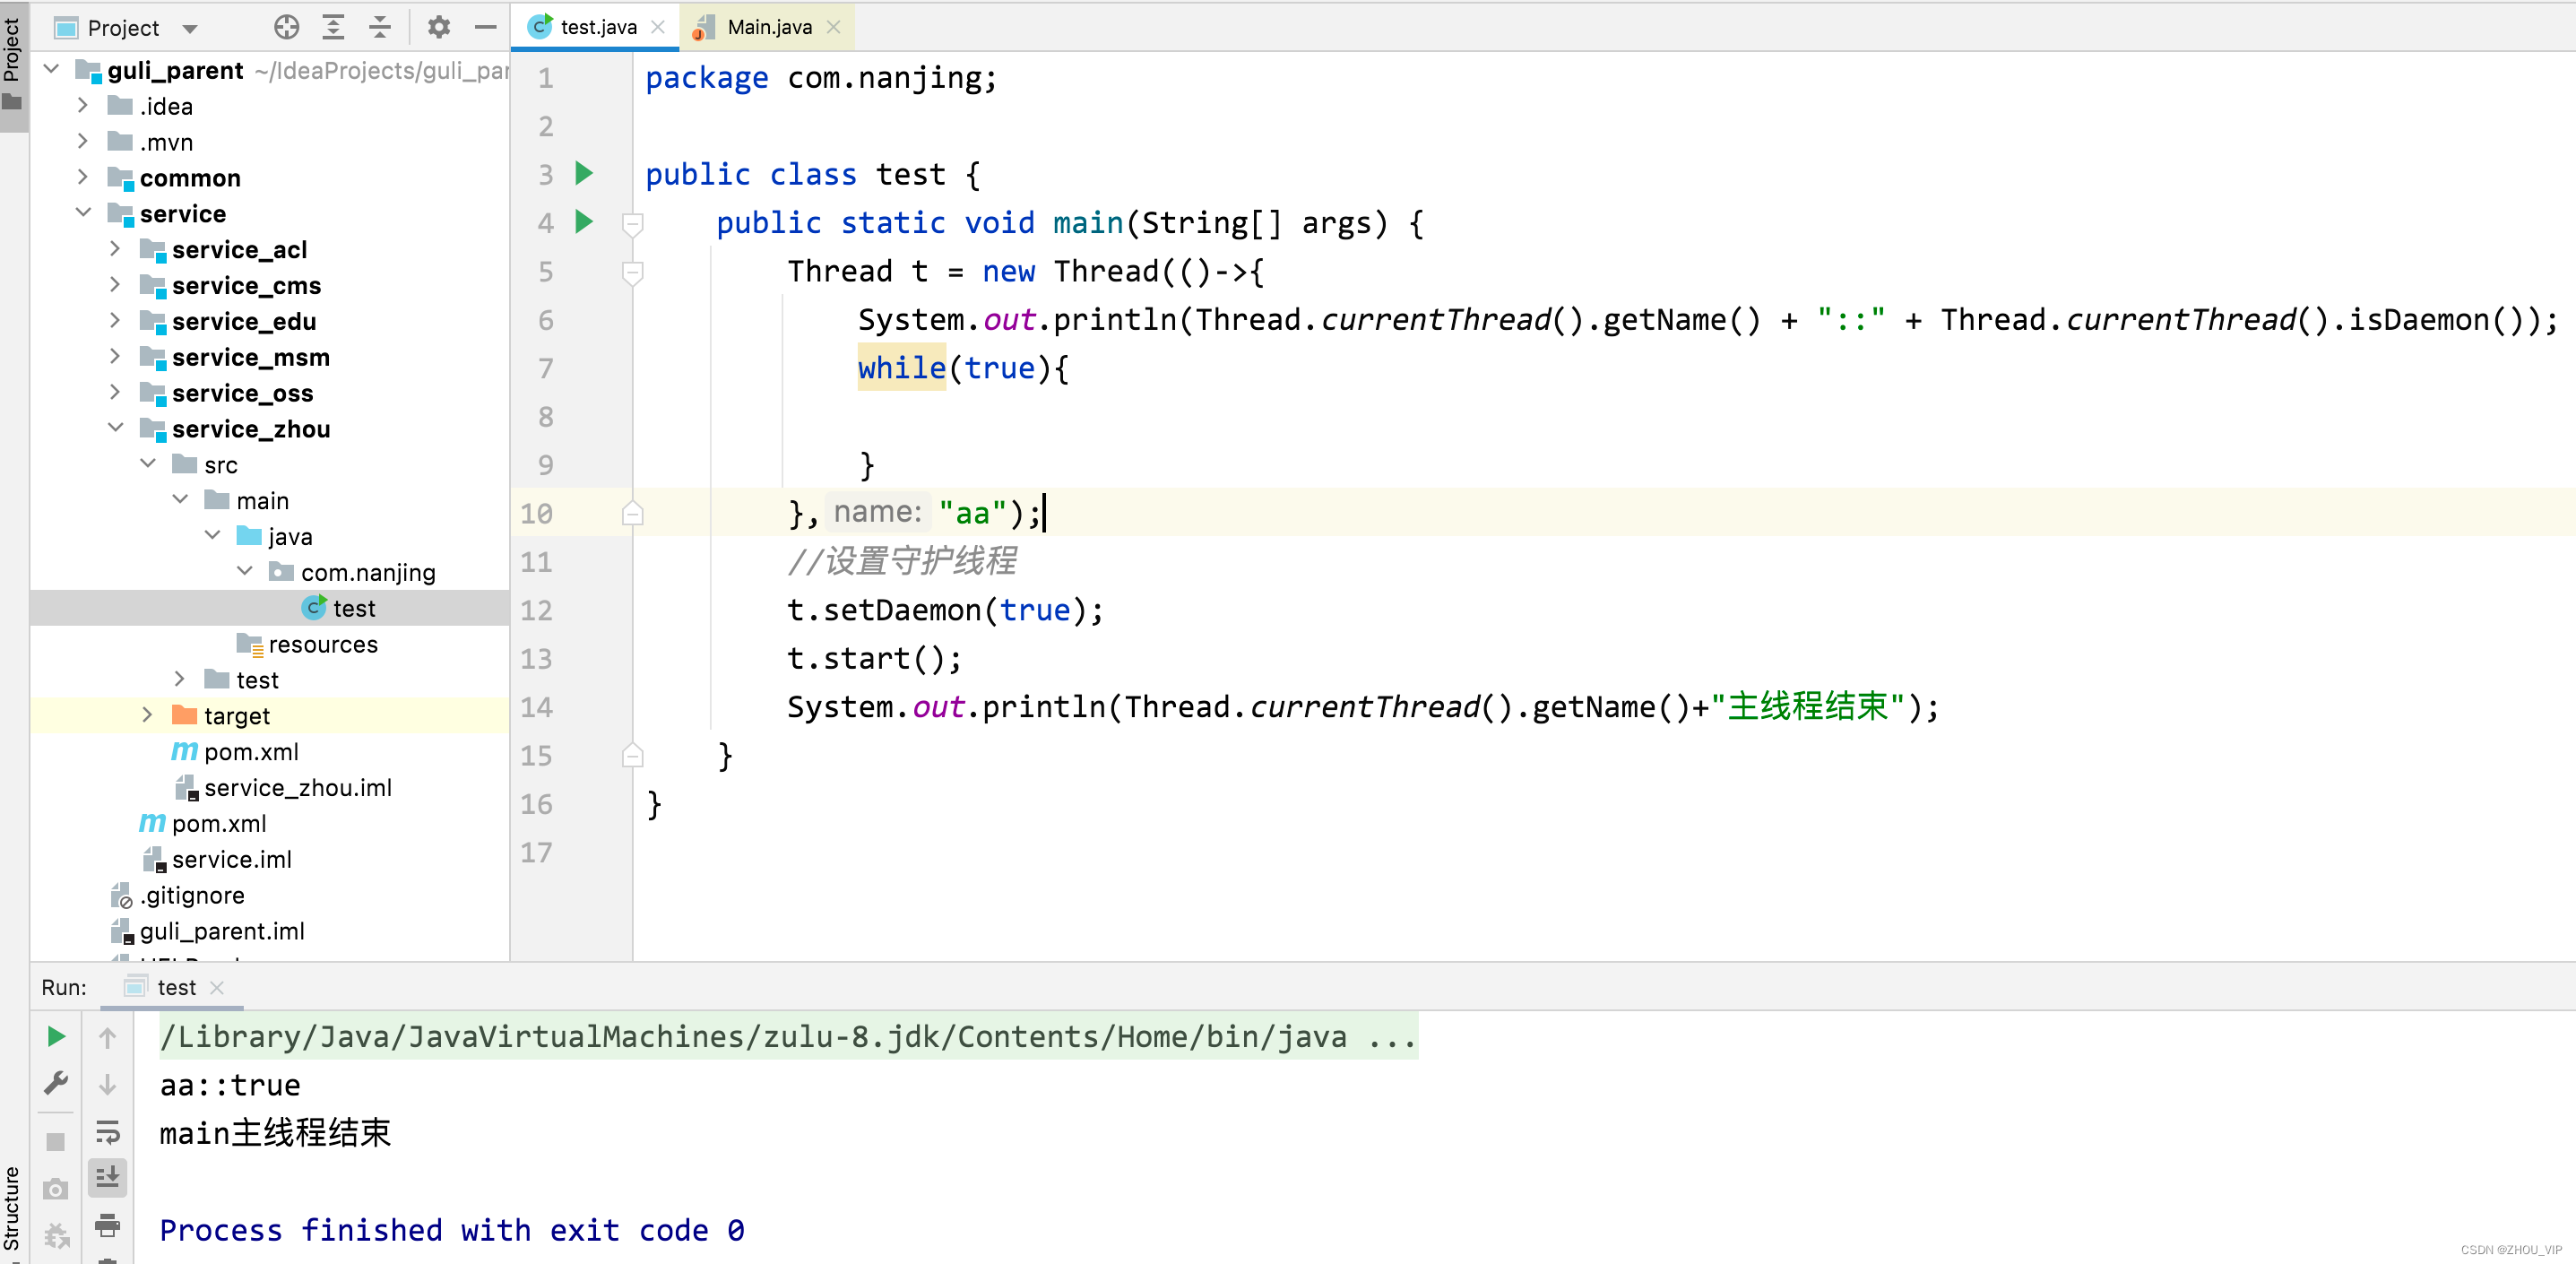
Task: Close the test.java editor tab
Action: [658, 27]
